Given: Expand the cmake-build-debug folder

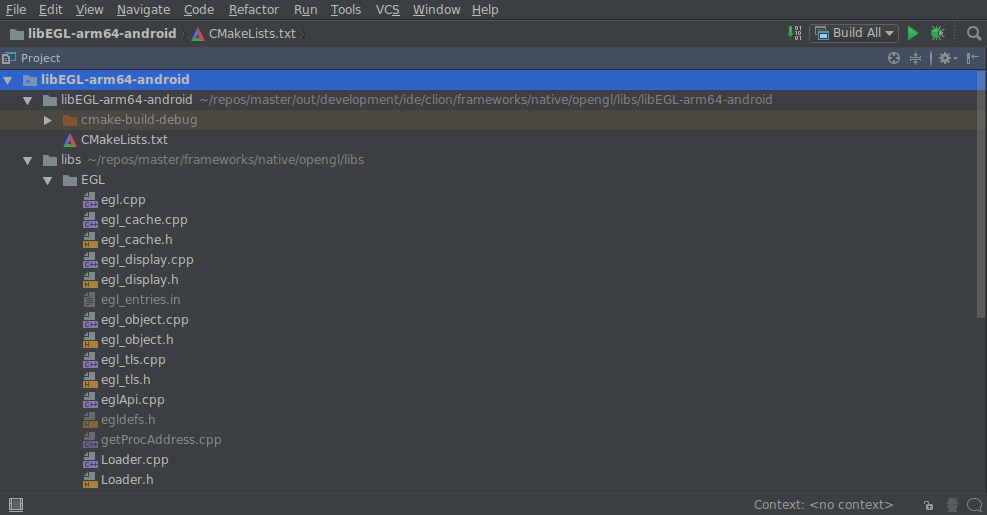Looking at the screenshot, I should 48,120.
